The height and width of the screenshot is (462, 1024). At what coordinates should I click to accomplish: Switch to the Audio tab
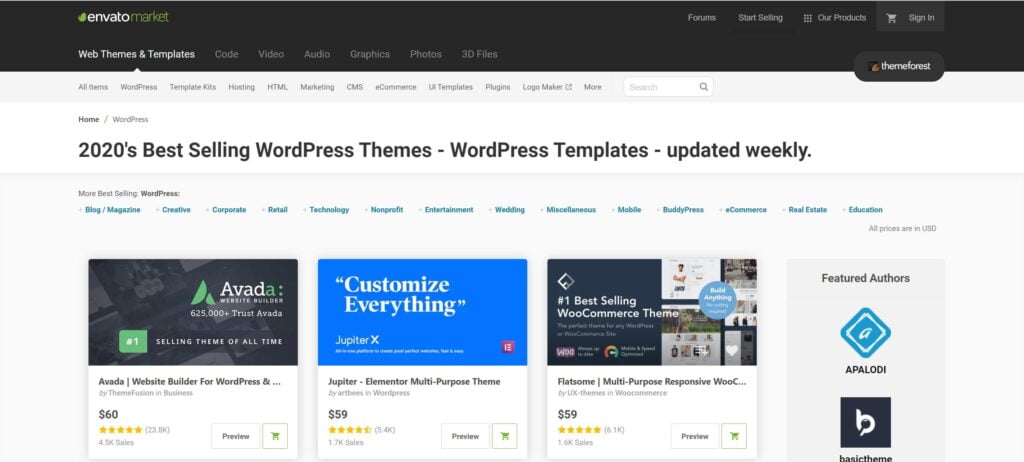pos(317,54)
